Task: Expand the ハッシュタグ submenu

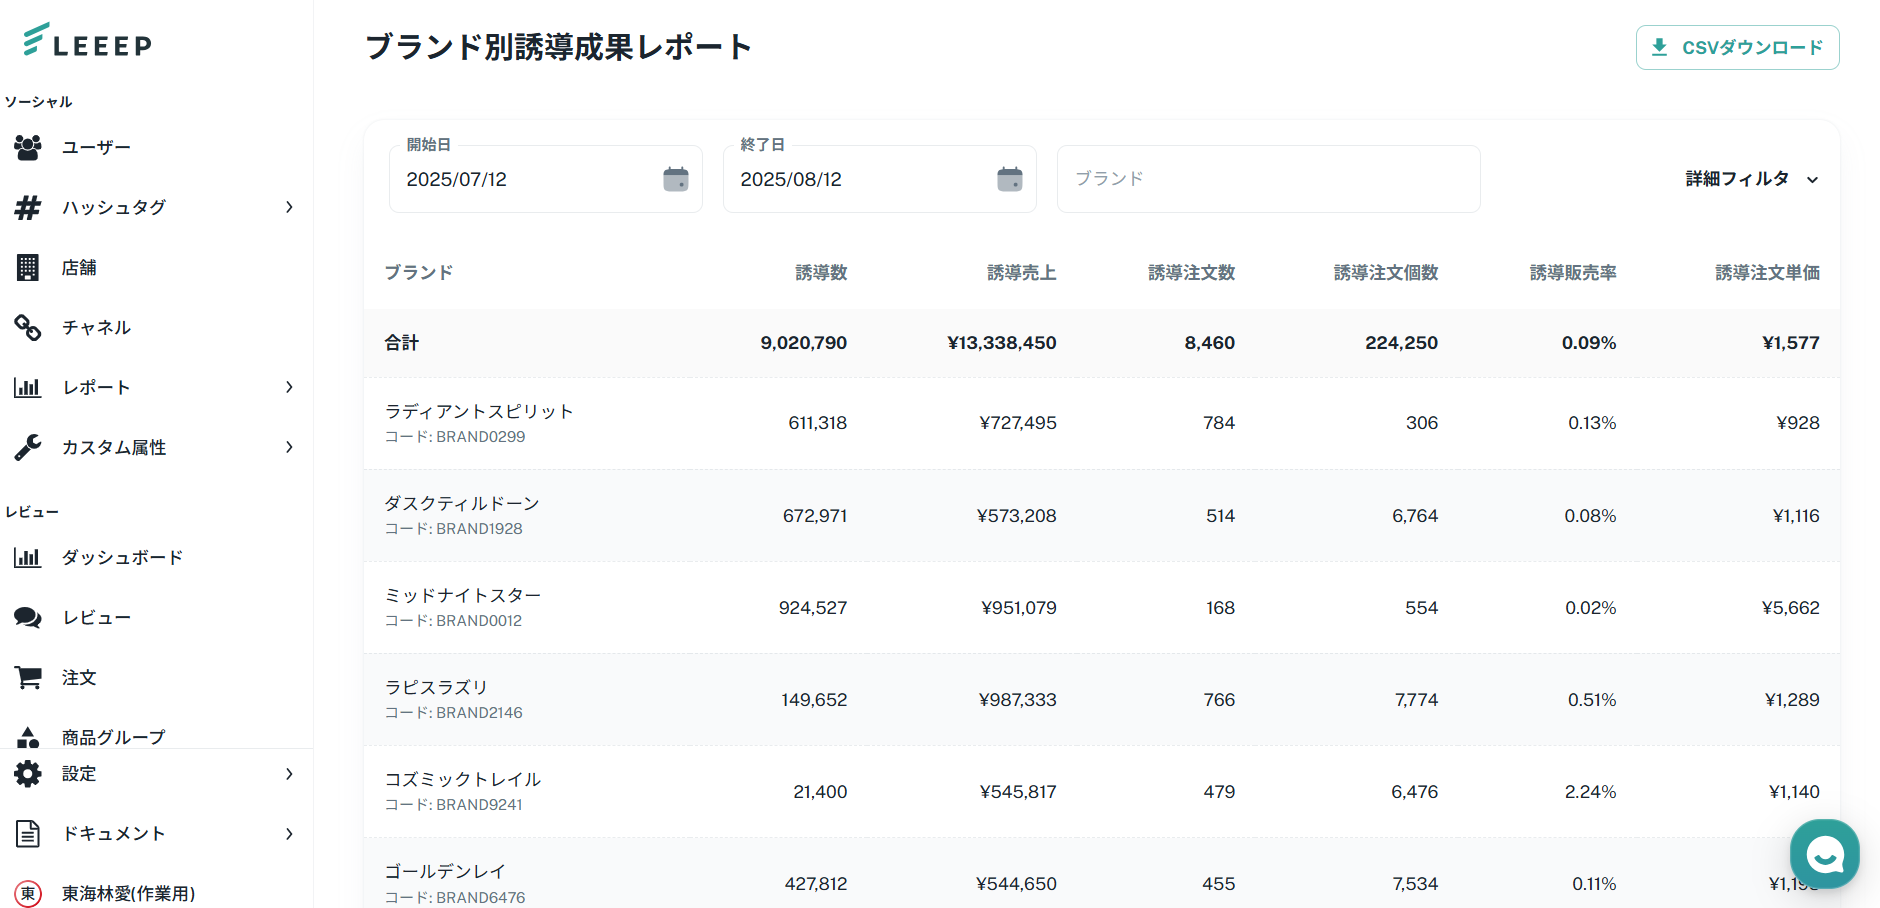Action: (x=289, y=207)
